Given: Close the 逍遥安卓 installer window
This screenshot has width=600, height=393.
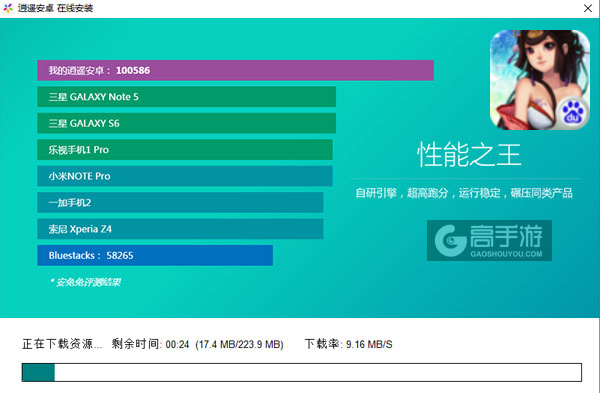Looking at the screenshot, I should coord(588,8).
